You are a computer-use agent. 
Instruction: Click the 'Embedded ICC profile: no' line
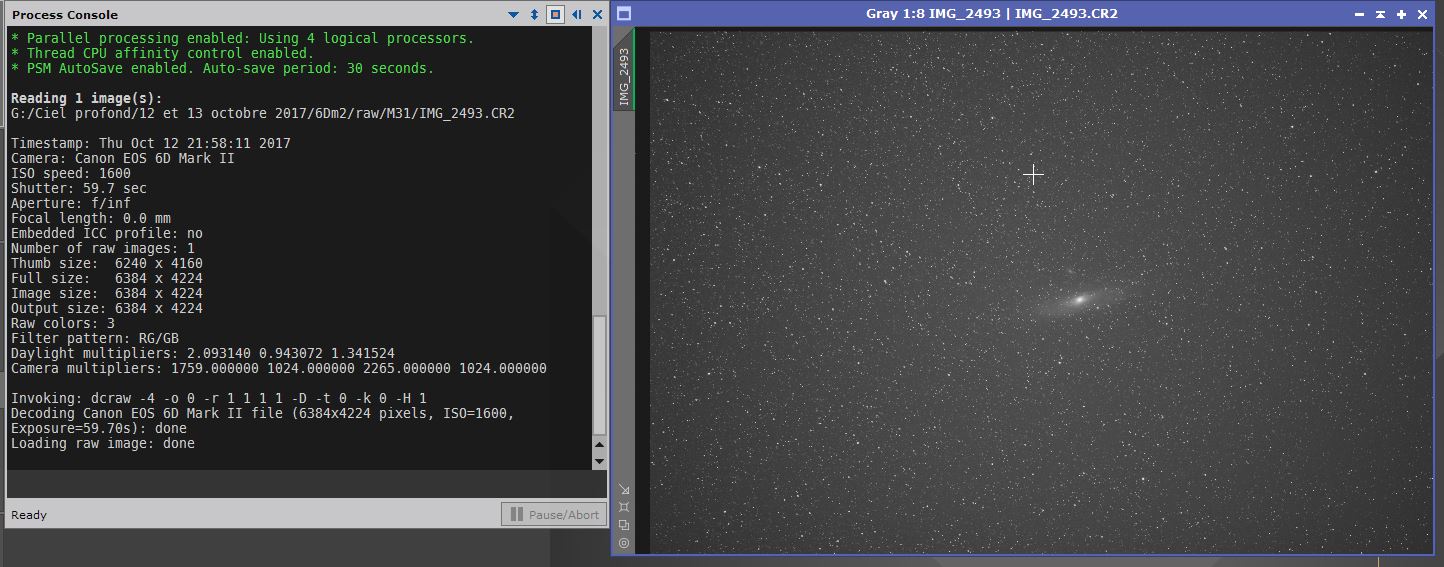106,233
